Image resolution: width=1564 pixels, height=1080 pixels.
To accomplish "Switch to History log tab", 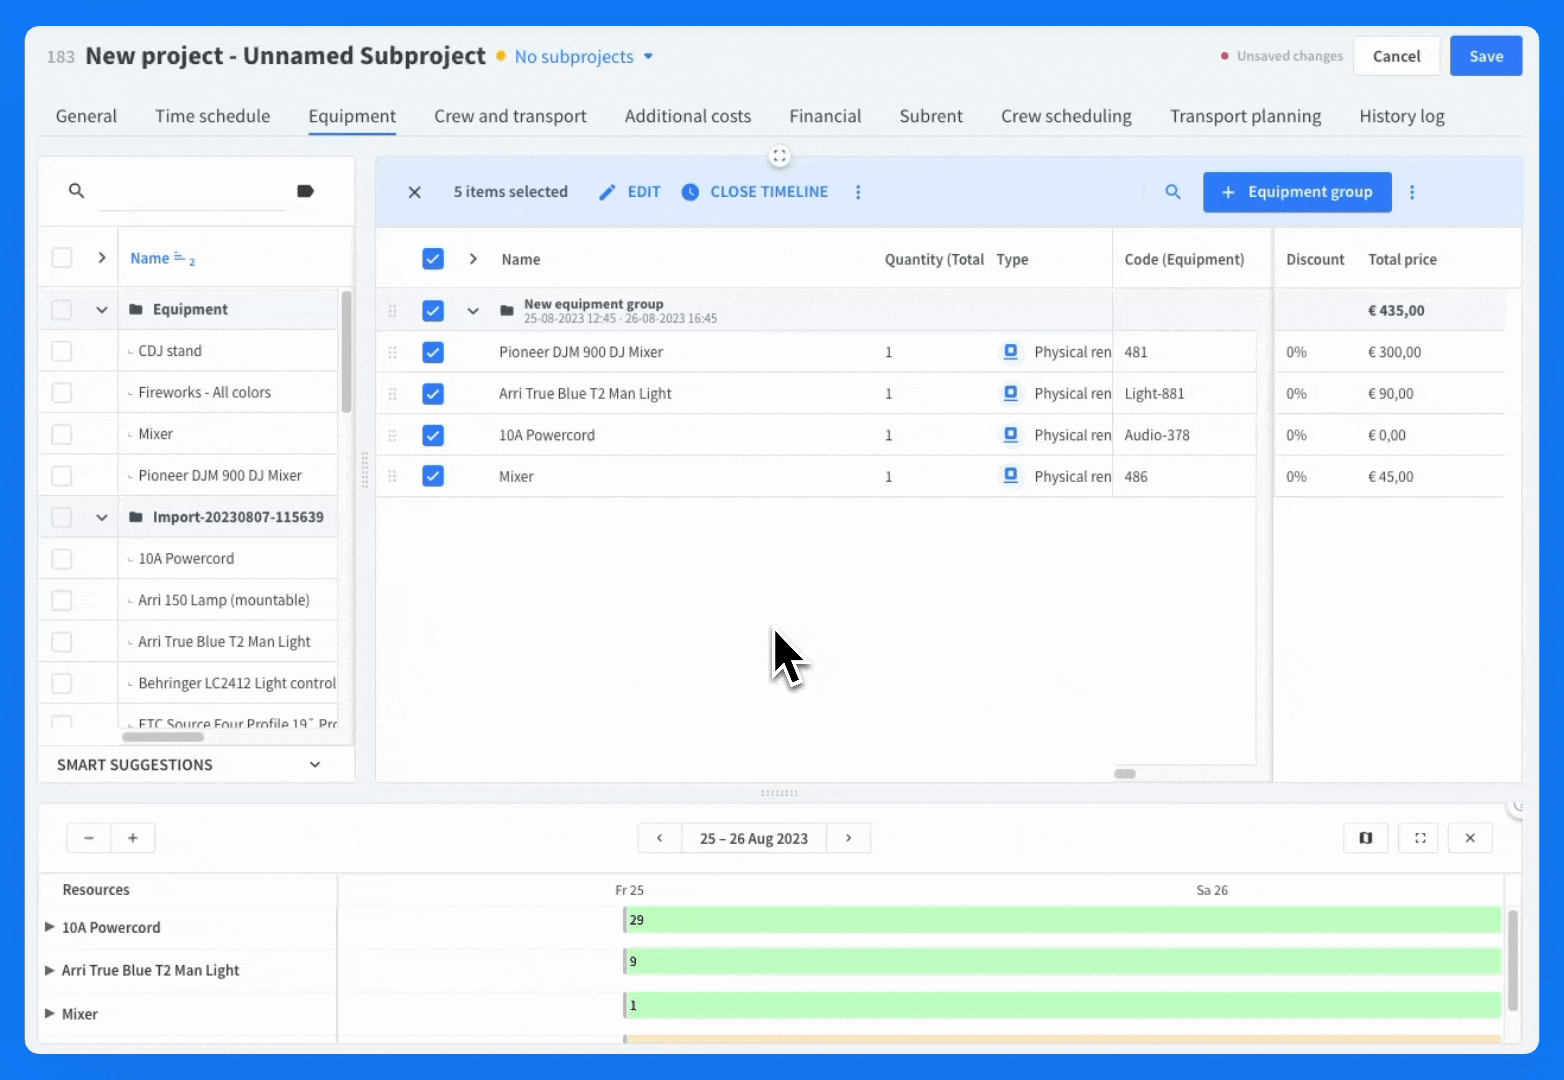I will (1402, 116).
